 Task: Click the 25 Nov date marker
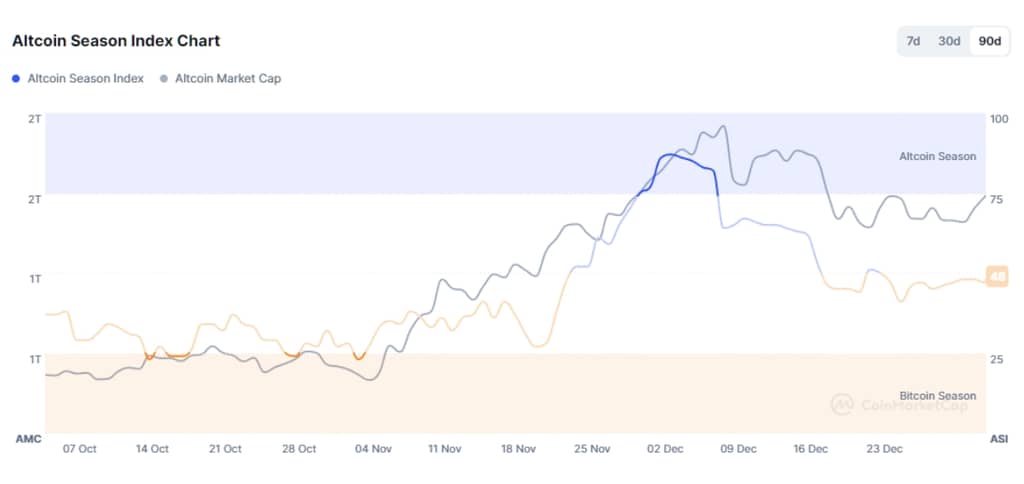point(592,449)
